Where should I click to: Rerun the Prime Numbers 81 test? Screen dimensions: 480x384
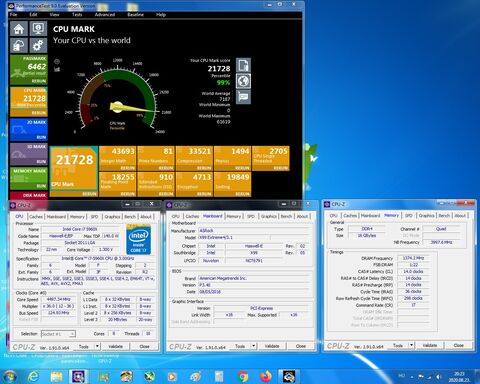click(166, 168)
